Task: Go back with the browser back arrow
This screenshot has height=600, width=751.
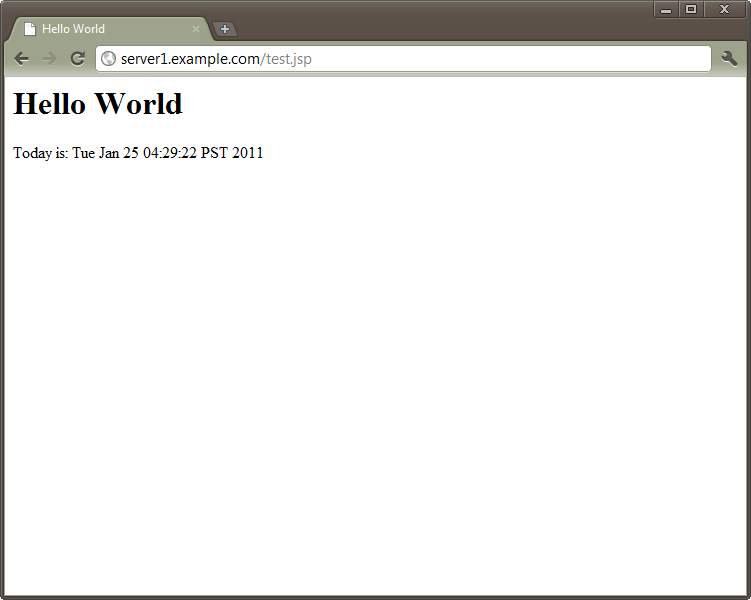Action: (x=22, y=59)
